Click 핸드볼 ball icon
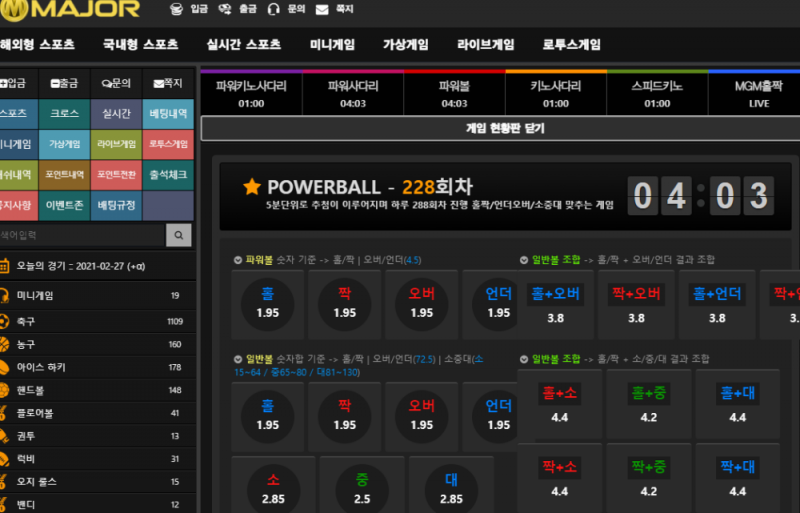800x513 pixels. [x=4, y=390]
